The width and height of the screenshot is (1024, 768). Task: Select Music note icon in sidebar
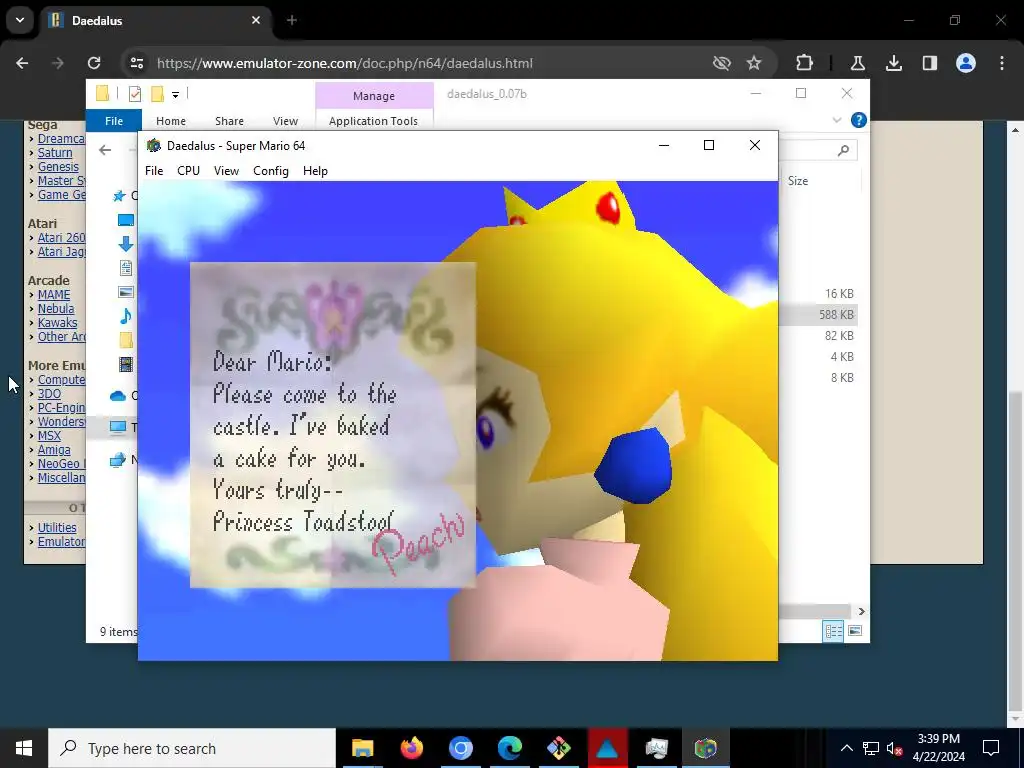(x=125, y=315)
